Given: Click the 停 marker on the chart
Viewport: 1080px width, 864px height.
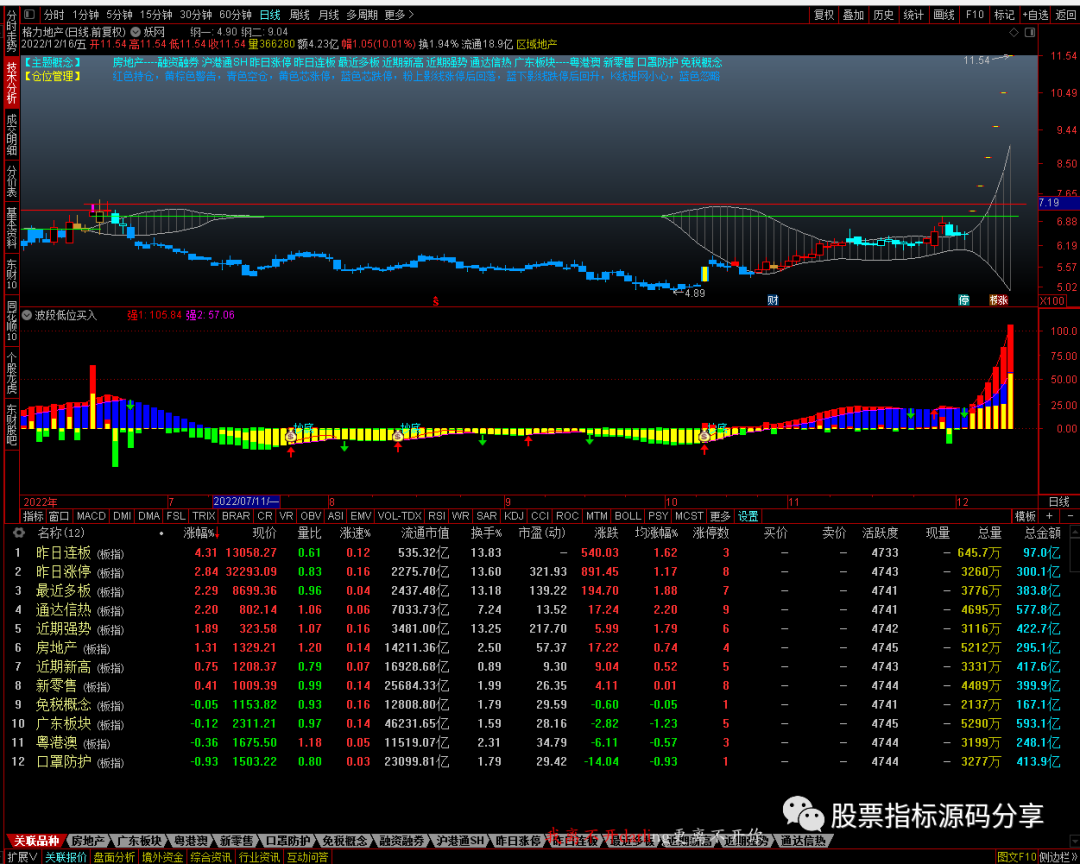Looking at the screenshot, I should [964, 300].
